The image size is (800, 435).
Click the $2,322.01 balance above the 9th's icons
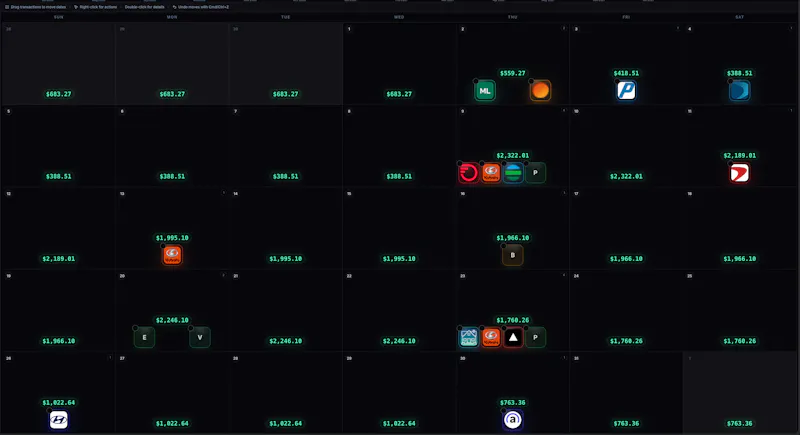(x=513, y=156)
